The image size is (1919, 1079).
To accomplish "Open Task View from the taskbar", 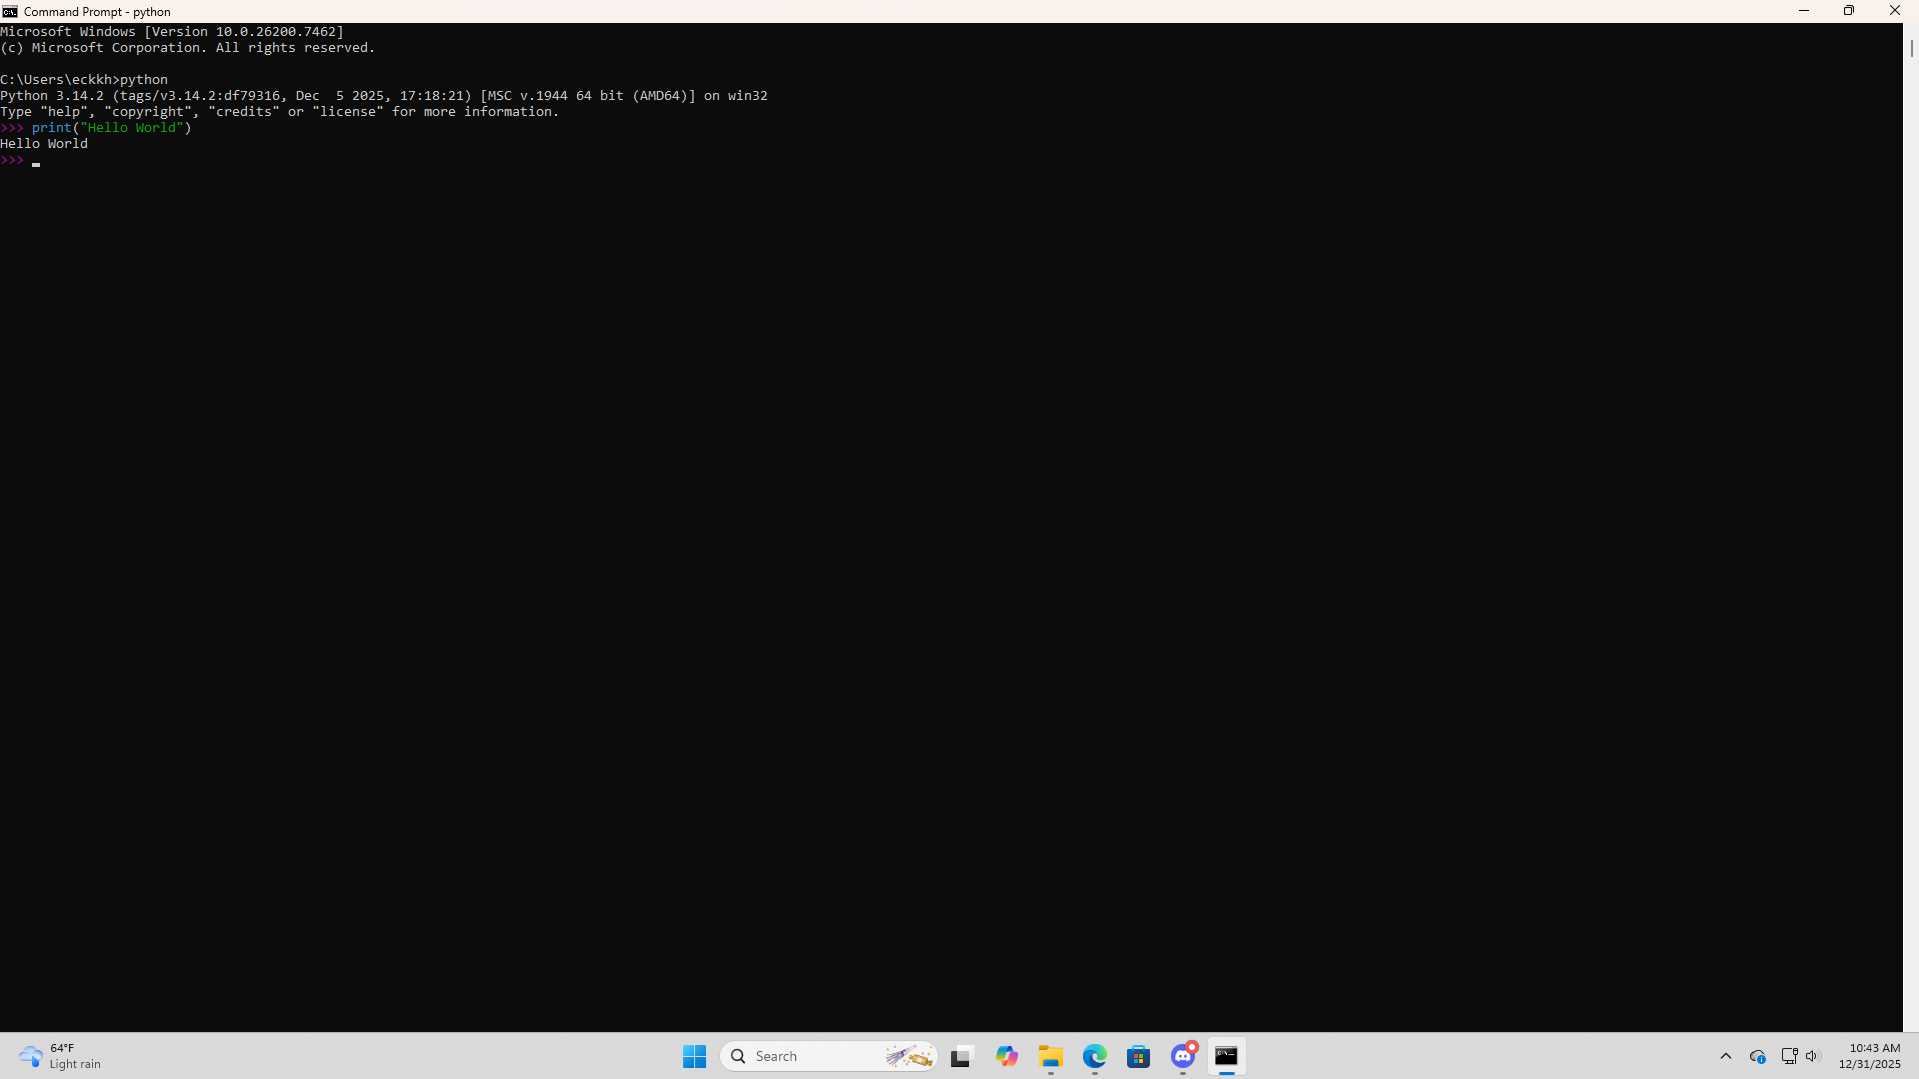I will [962, 1056].
